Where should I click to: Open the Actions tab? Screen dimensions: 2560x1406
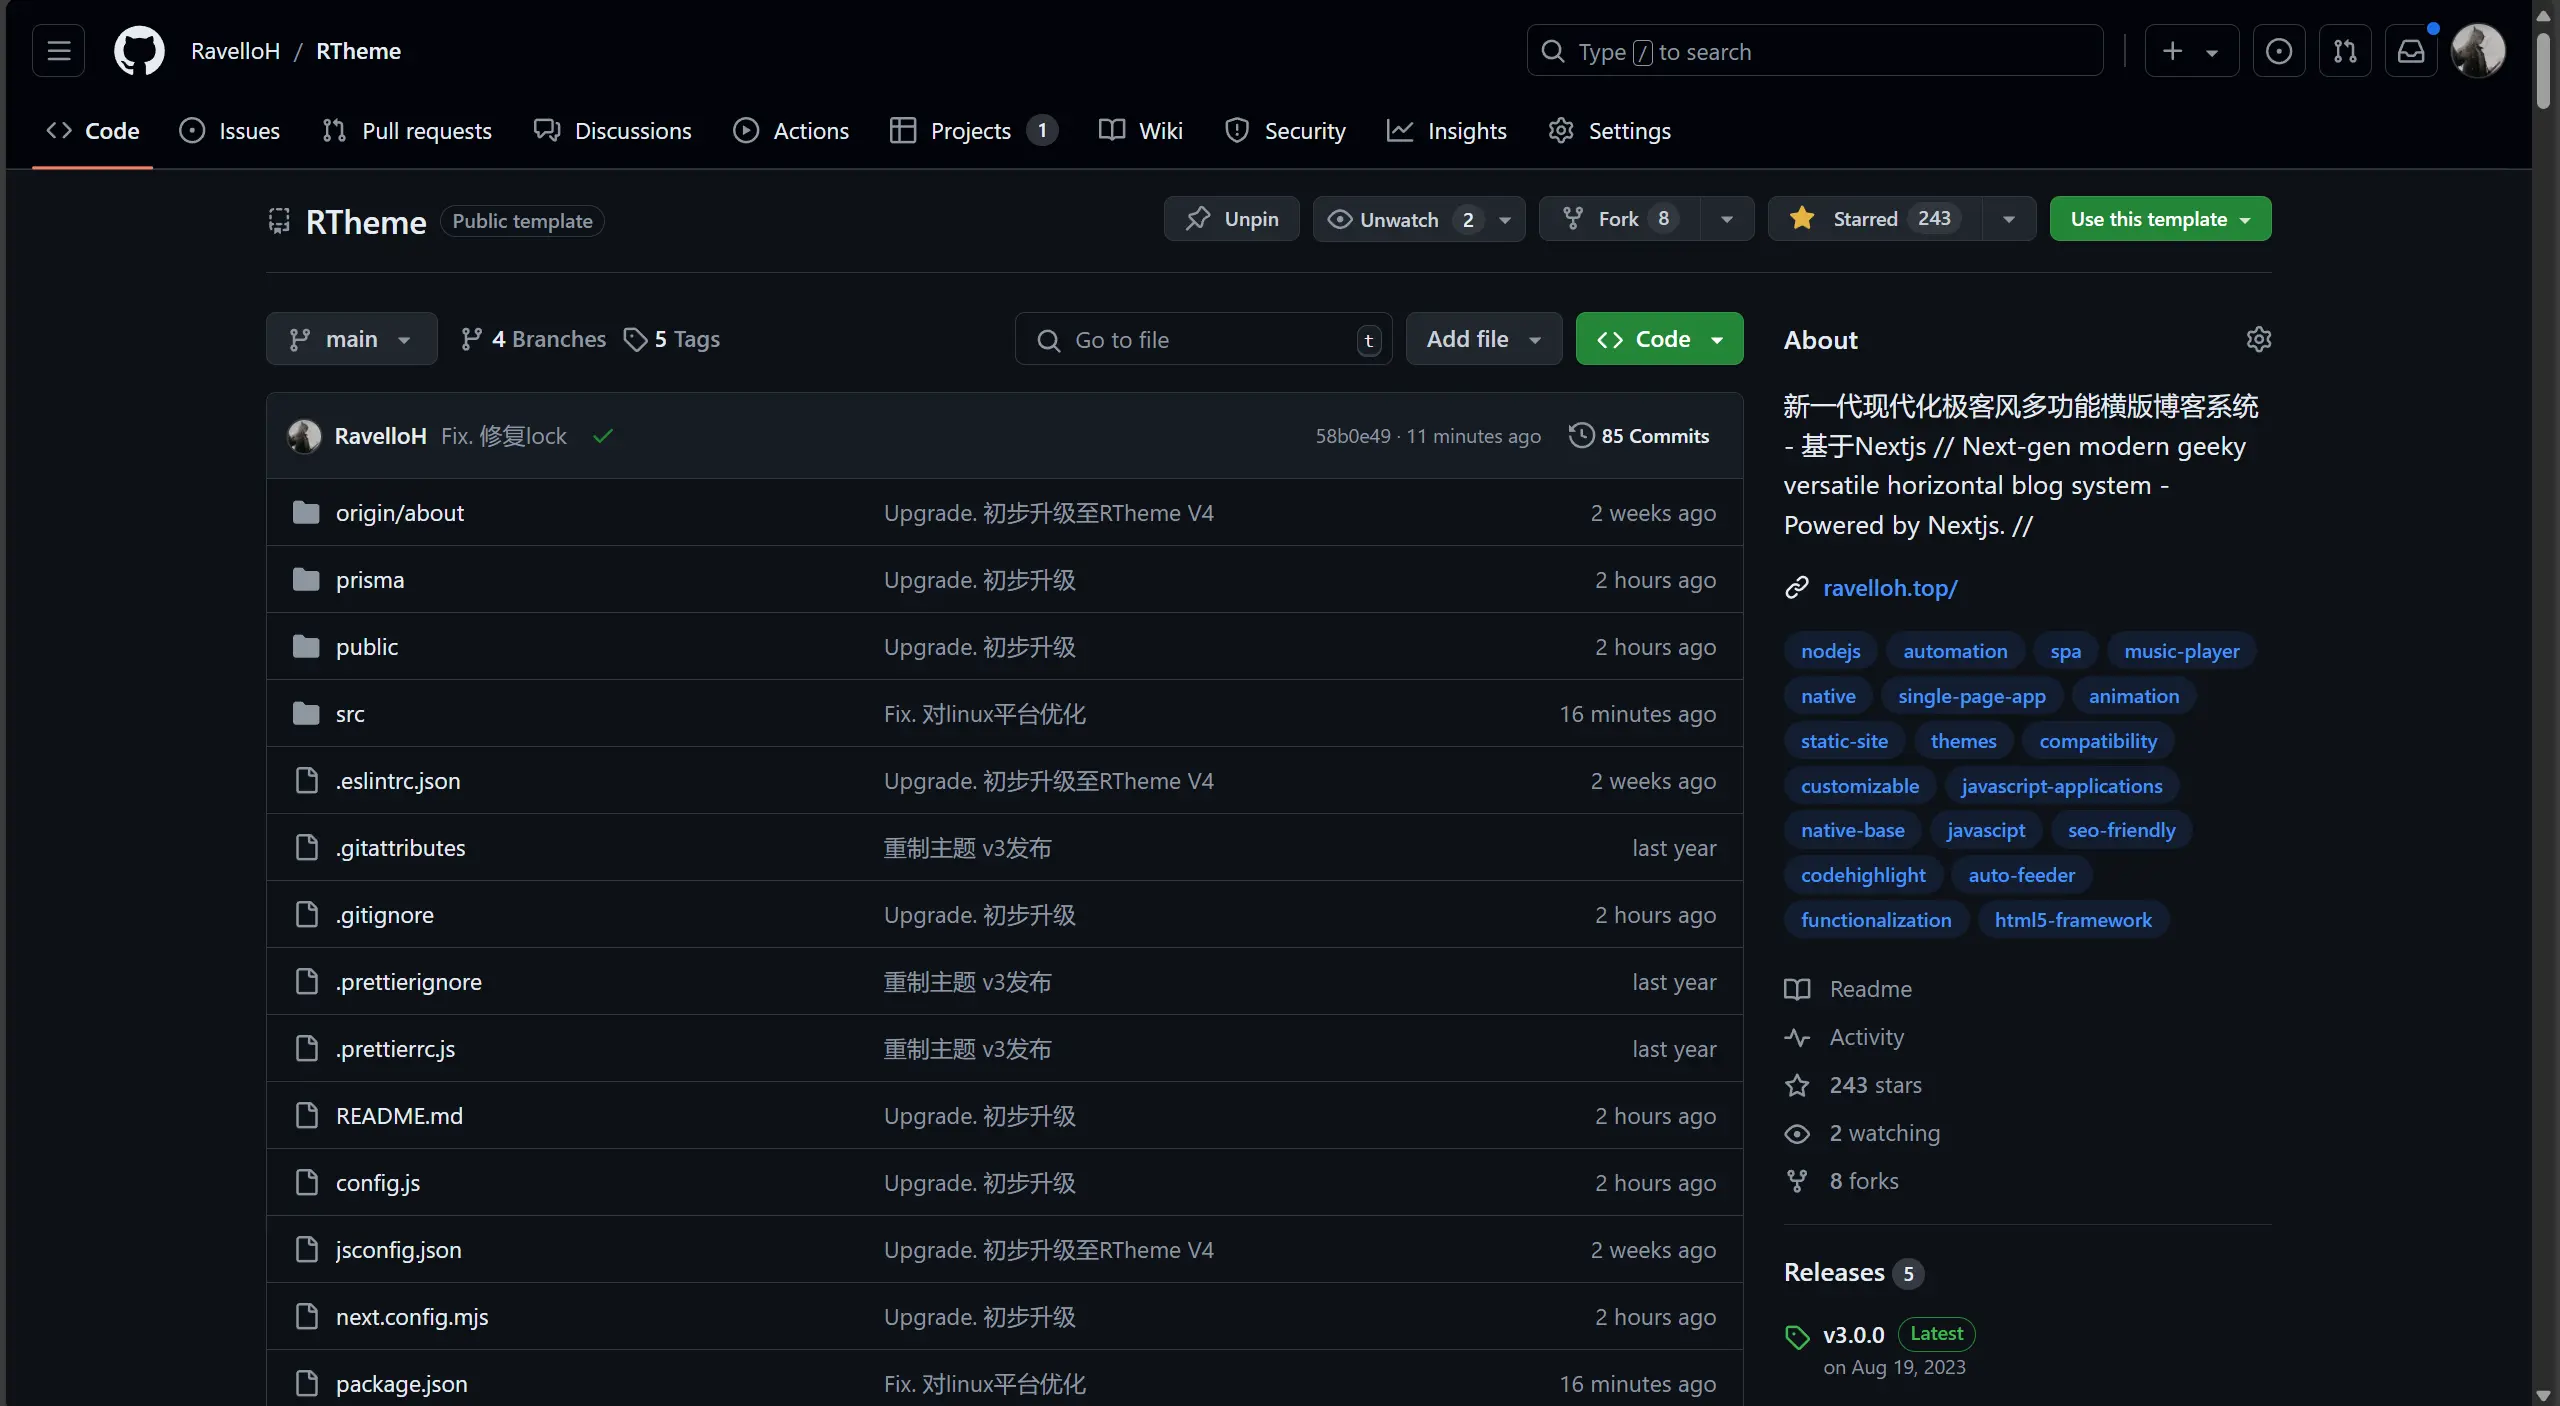(791, 131)
